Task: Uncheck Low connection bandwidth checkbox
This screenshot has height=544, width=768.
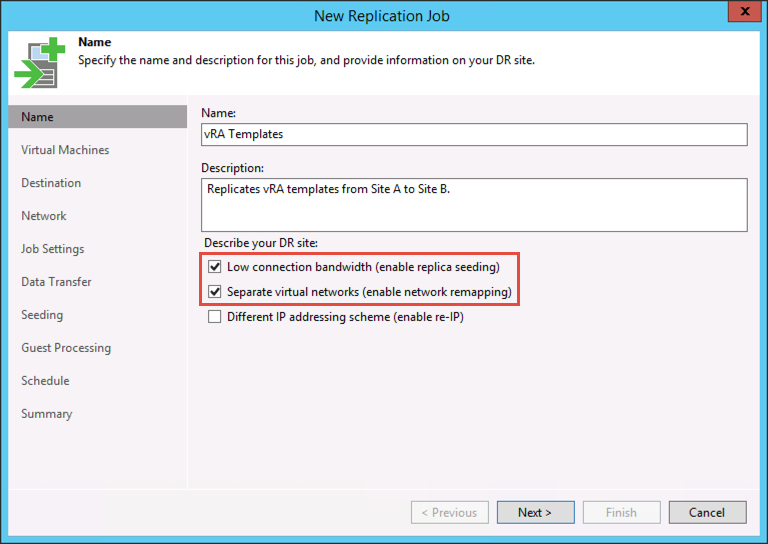Action: click(214, 268)
